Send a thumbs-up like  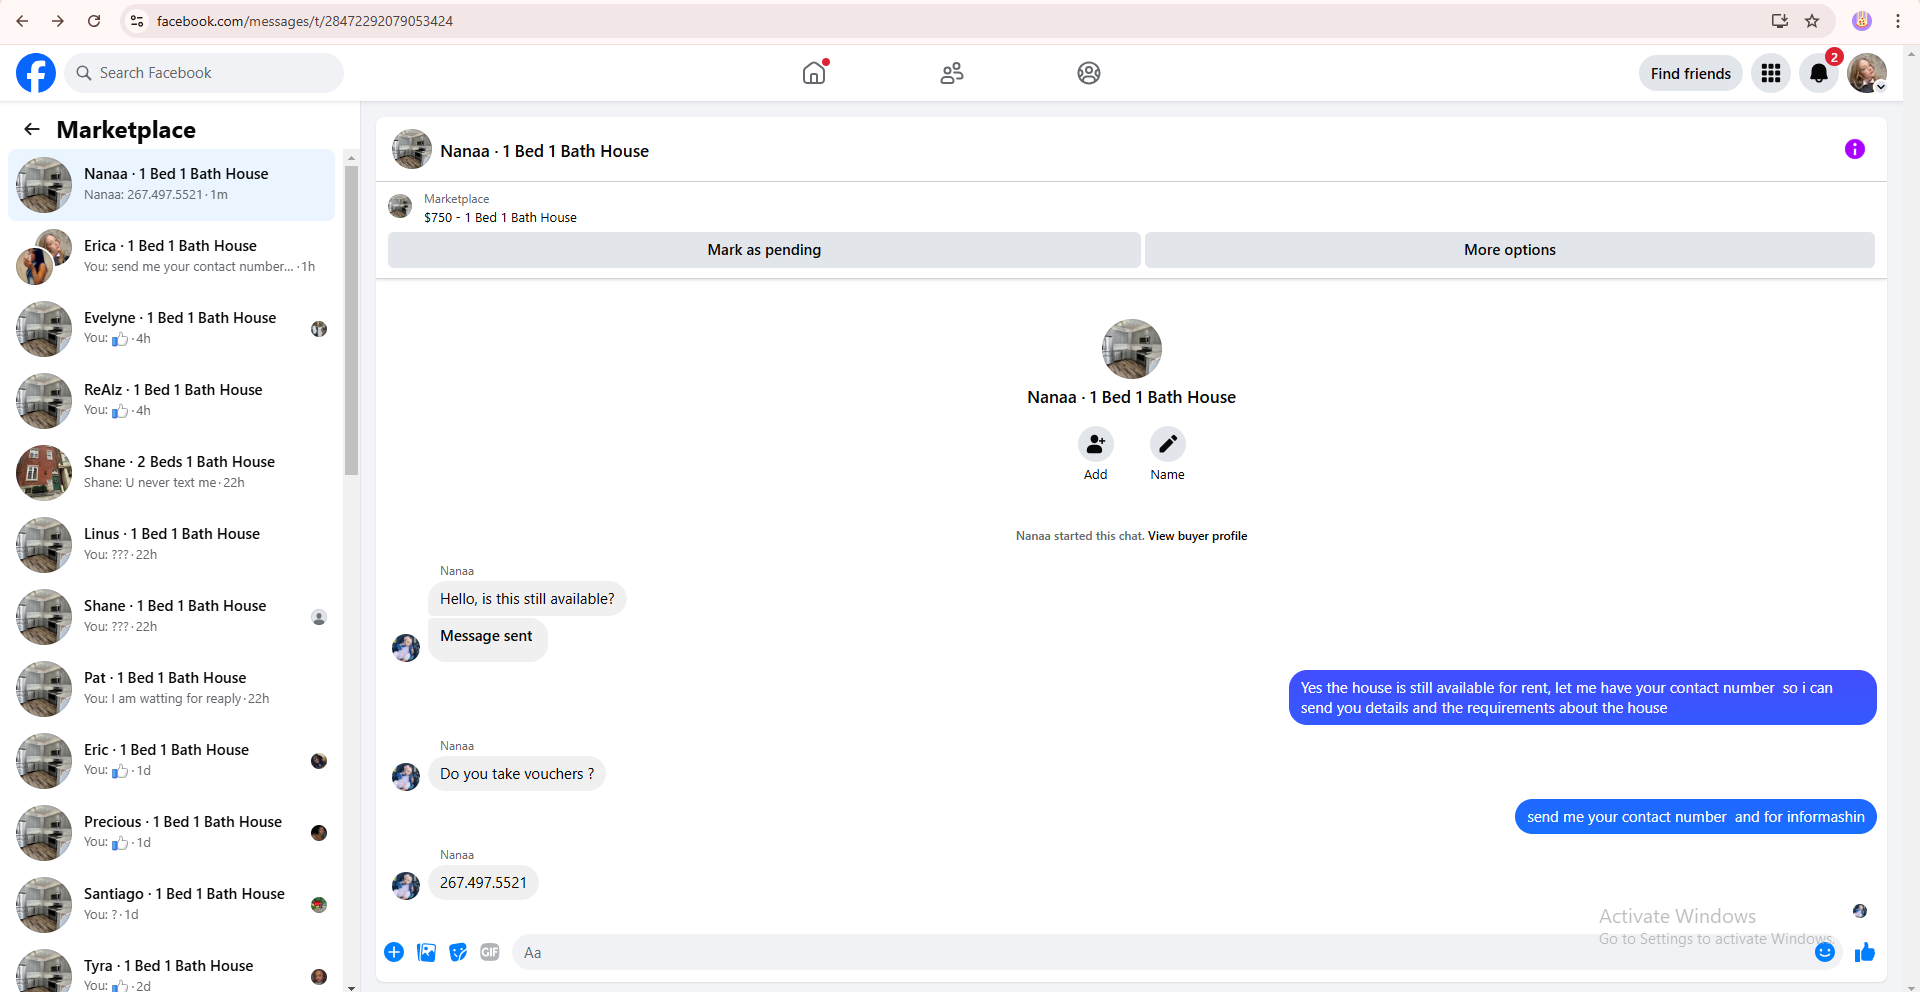[x=1865, y=952]
